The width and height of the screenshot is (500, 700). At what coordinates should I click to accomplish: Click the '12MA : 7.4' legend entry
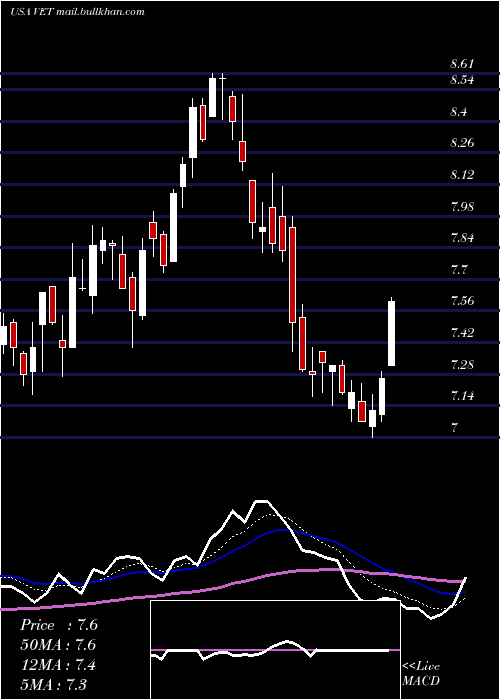(x=58, y=665)
